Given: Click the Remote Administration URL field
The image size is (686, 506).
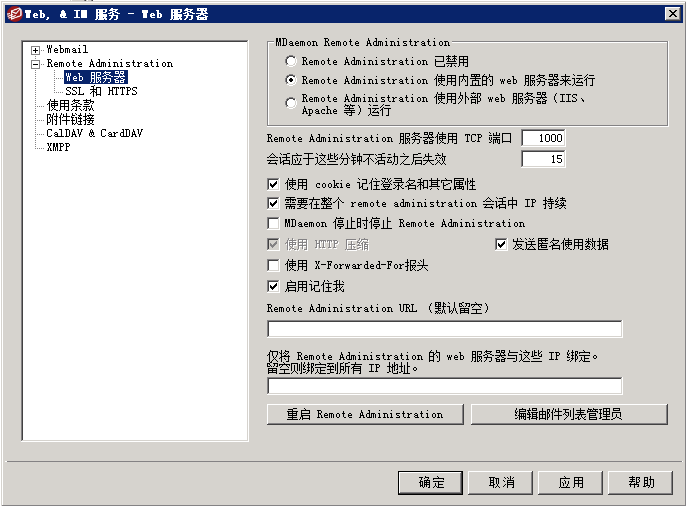Looking at the screenshot, I should [444, 329].
